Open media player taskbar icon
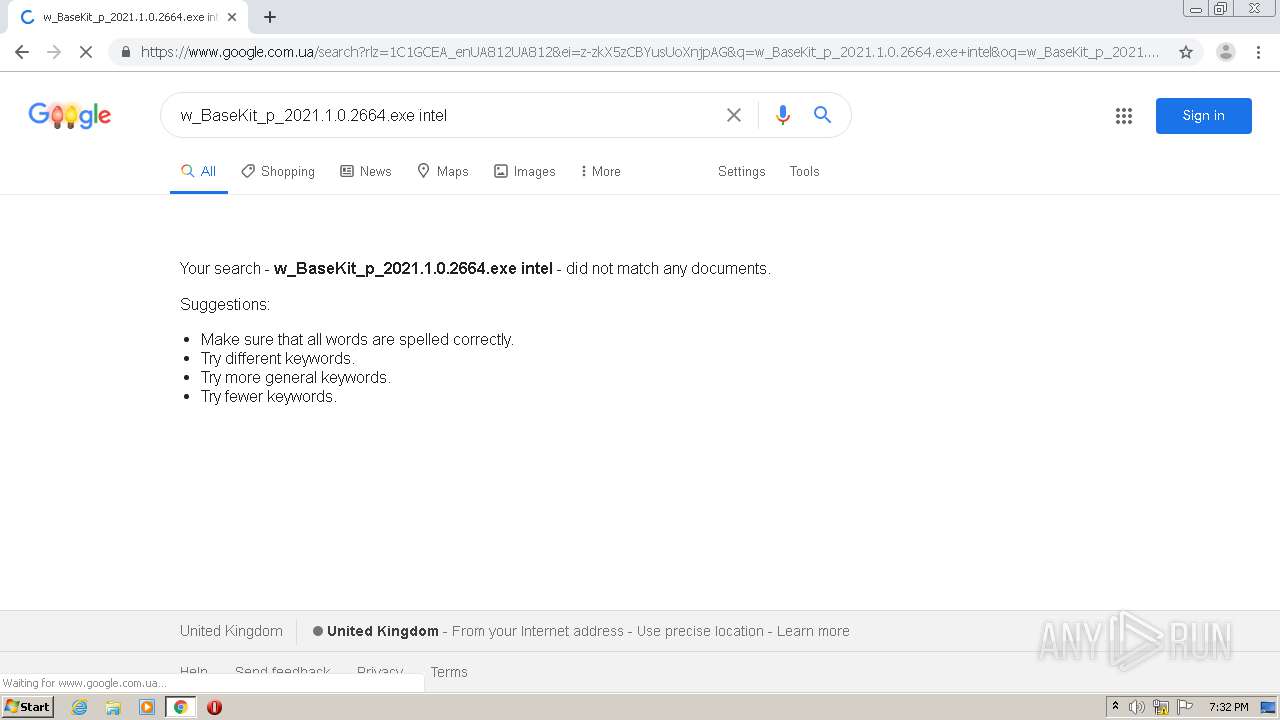 click(147, 707)
